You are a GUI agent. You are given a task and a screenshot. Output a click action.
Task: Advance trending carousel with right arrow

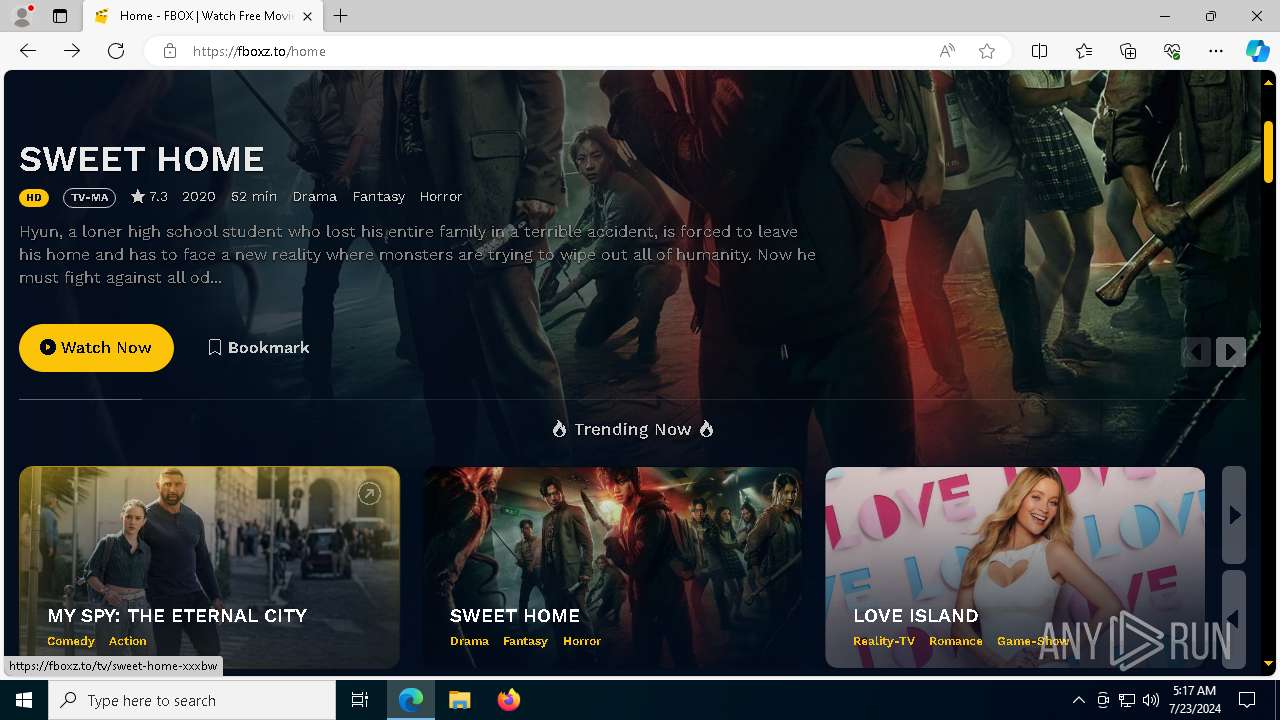pos(1234,515)
